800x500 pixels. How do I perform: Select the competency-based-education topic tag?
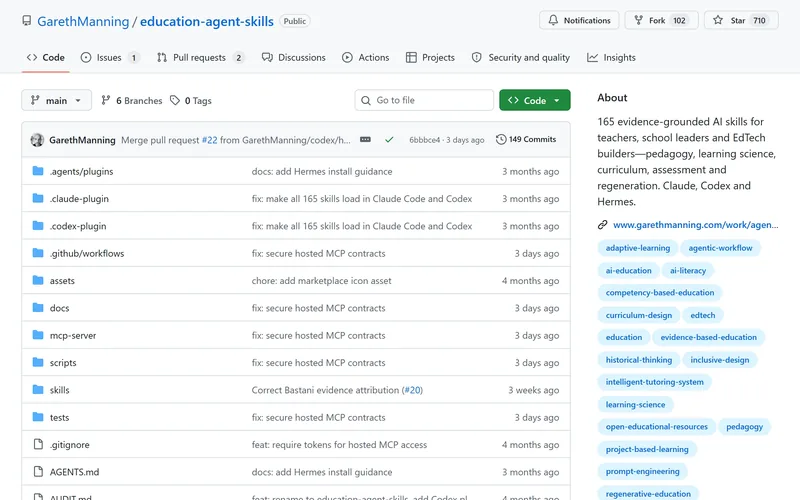[660, 292]
